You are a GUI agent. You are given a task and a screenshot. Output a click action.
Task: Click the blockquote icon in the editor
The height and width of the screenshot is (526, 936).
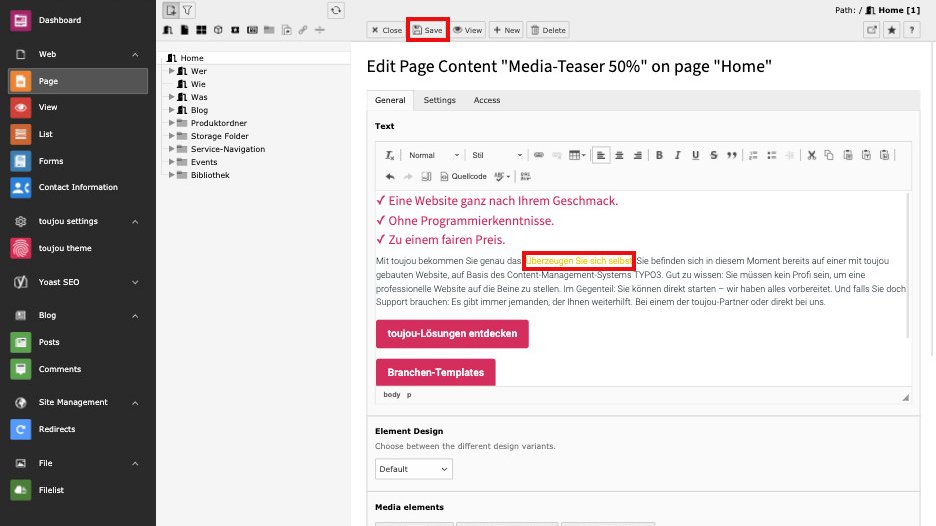tap(732, 155)
